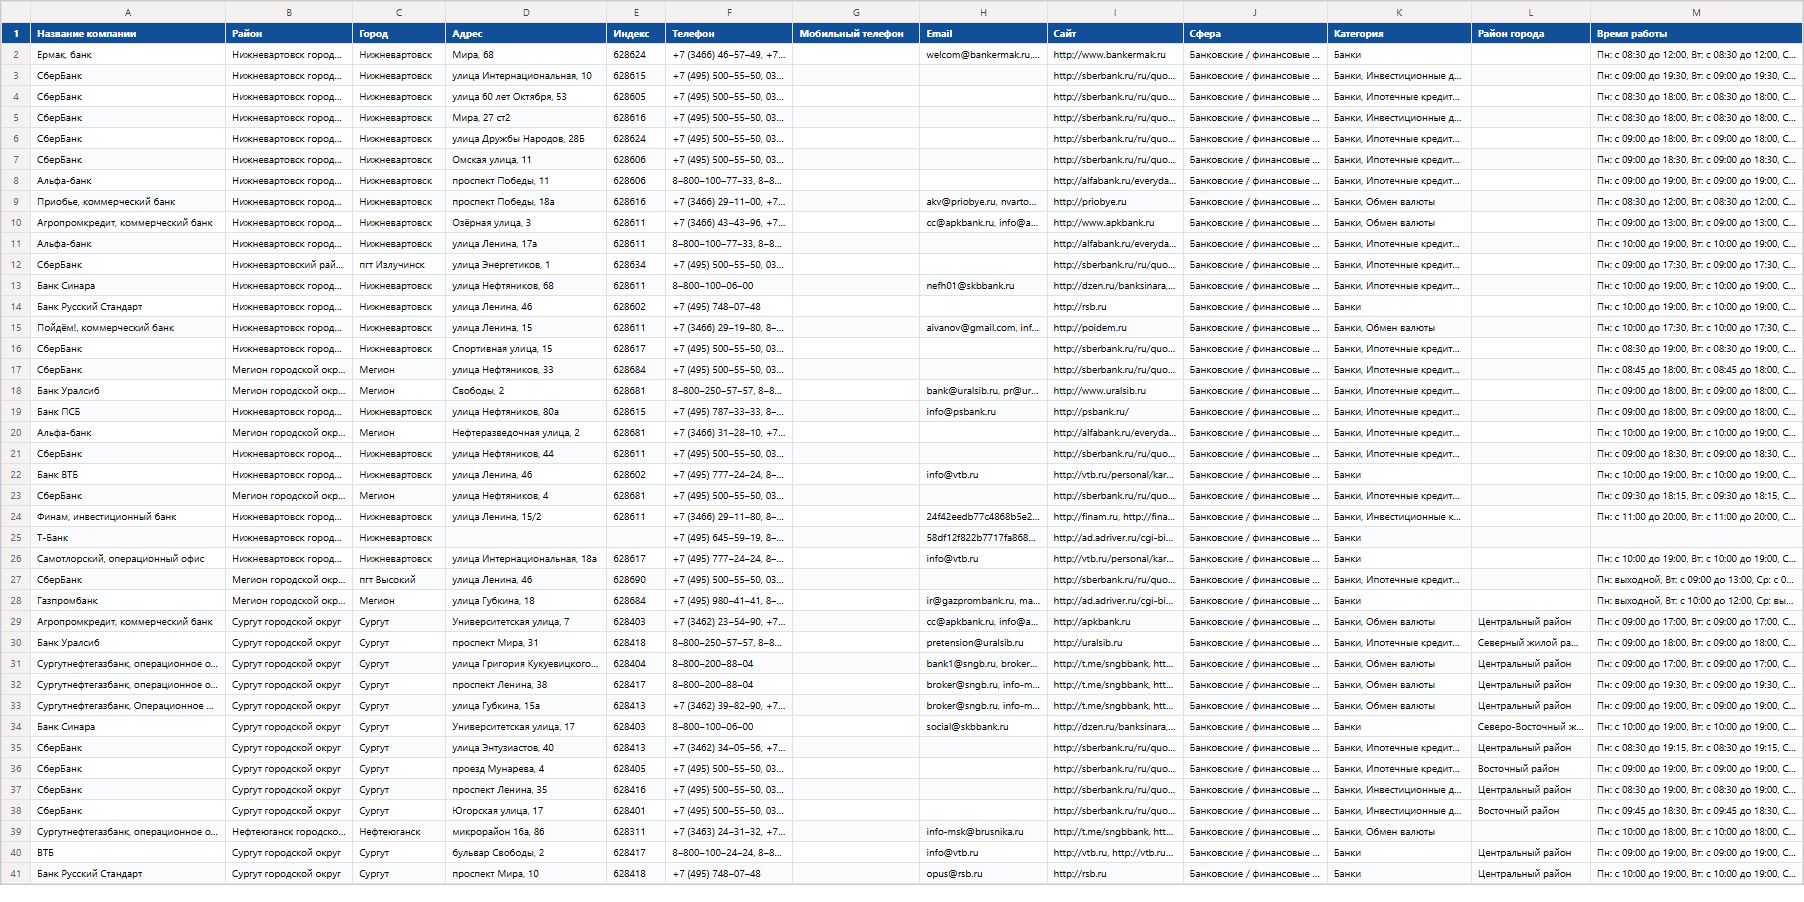The height and width of the screenshot is (902, 1804).
Task: Click the 'Мобильный телефон' header cell
Action: [856, 33]
